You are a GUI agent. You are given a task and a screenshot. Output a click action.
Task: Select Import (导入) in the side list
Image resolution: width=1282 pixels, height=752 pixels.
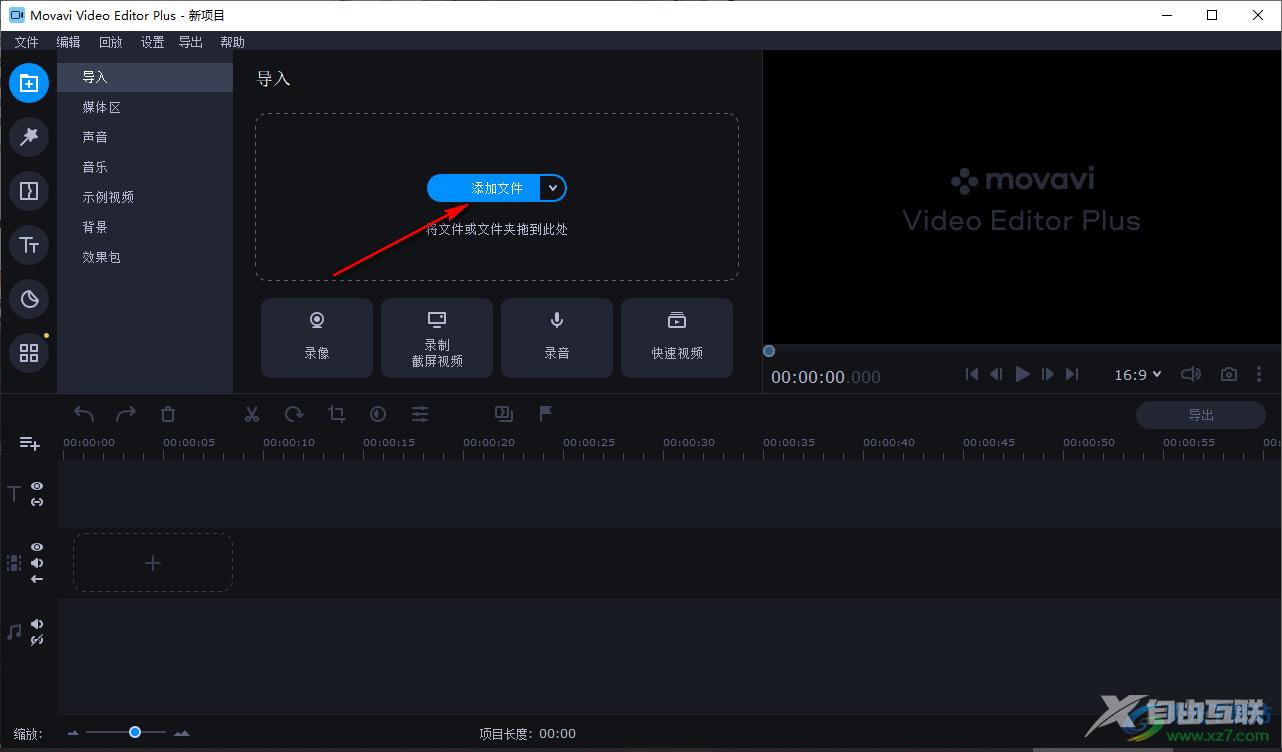pos(145,77)
